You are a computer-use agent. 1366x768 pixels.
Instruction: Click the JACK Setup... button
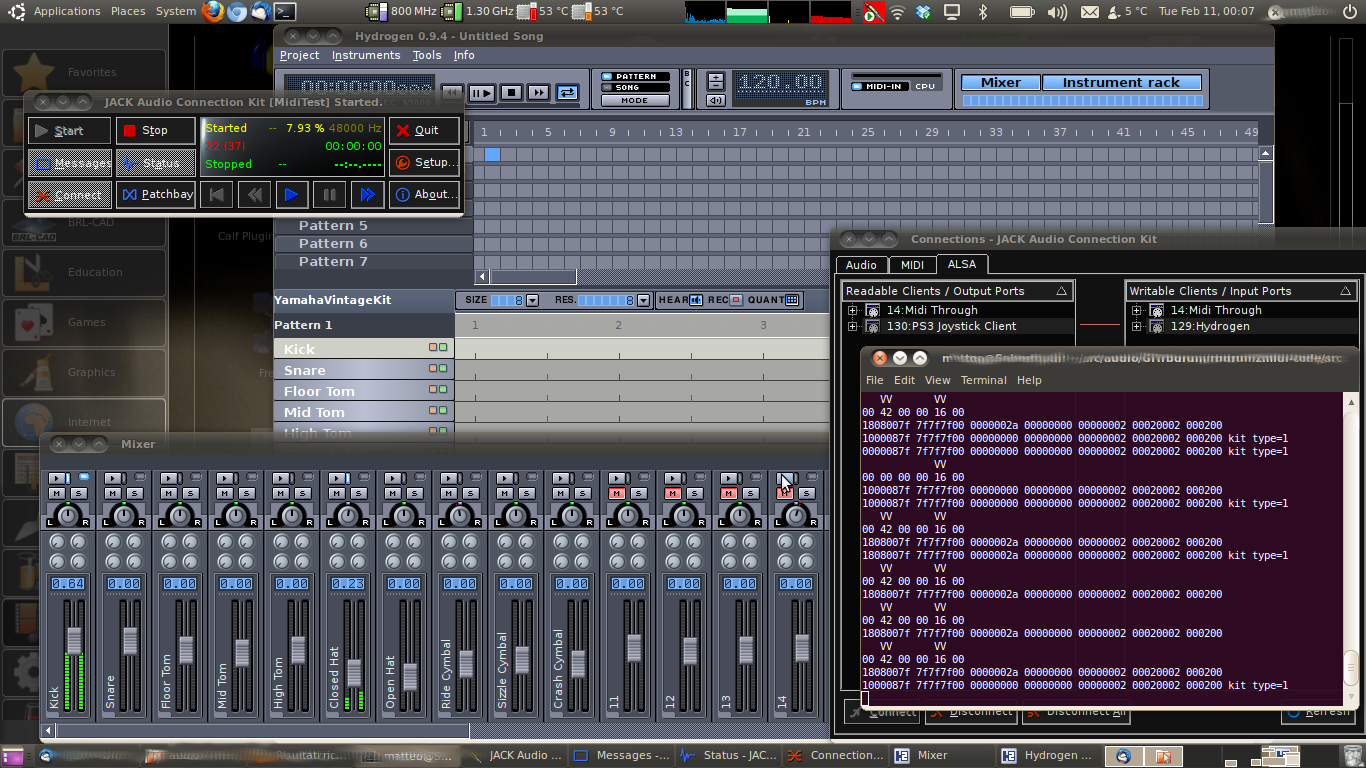[425, 163]
